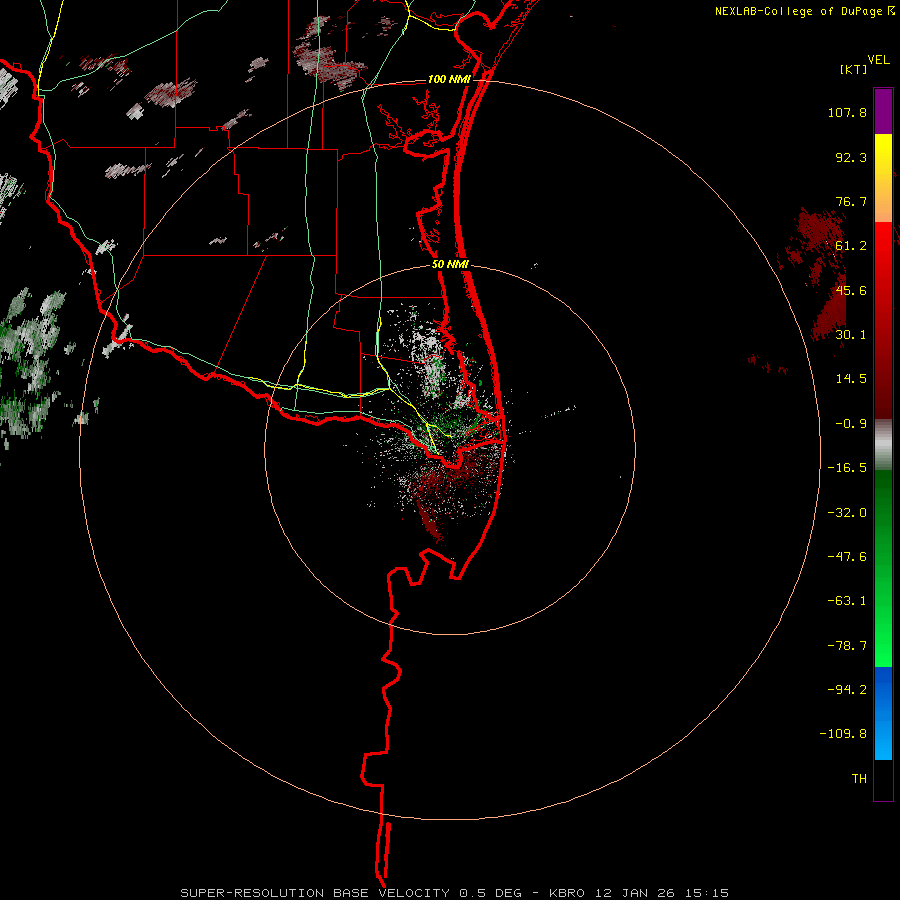
Task: Click the TH label on the scale
Action: tap(859, 779)
